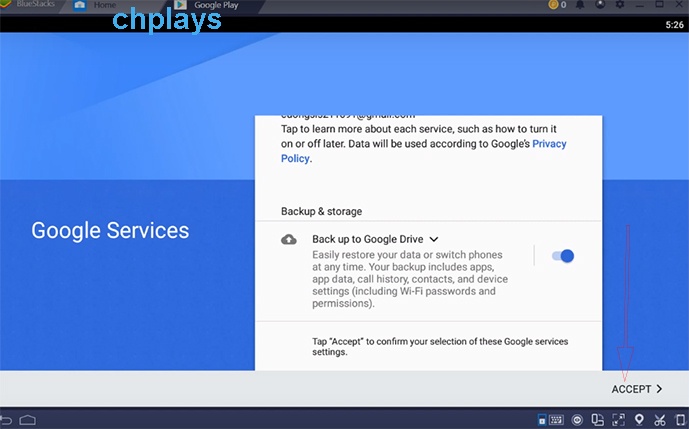
Task: Click the scissors screenshot icon
Action: [660, 420]
